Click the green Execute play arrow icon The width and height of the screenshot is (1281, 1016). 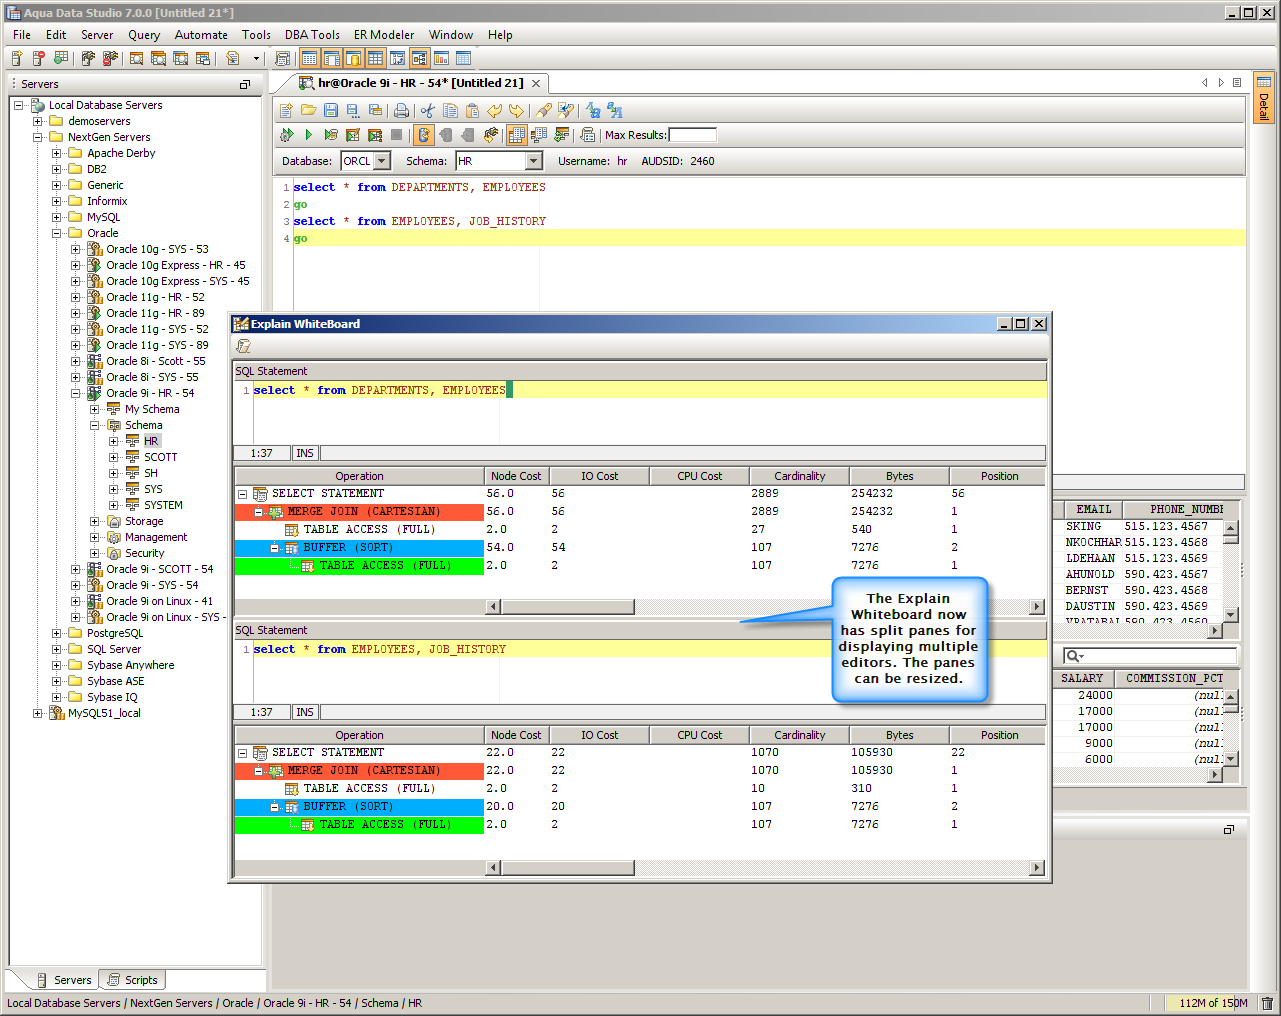[x=308, y=135]
